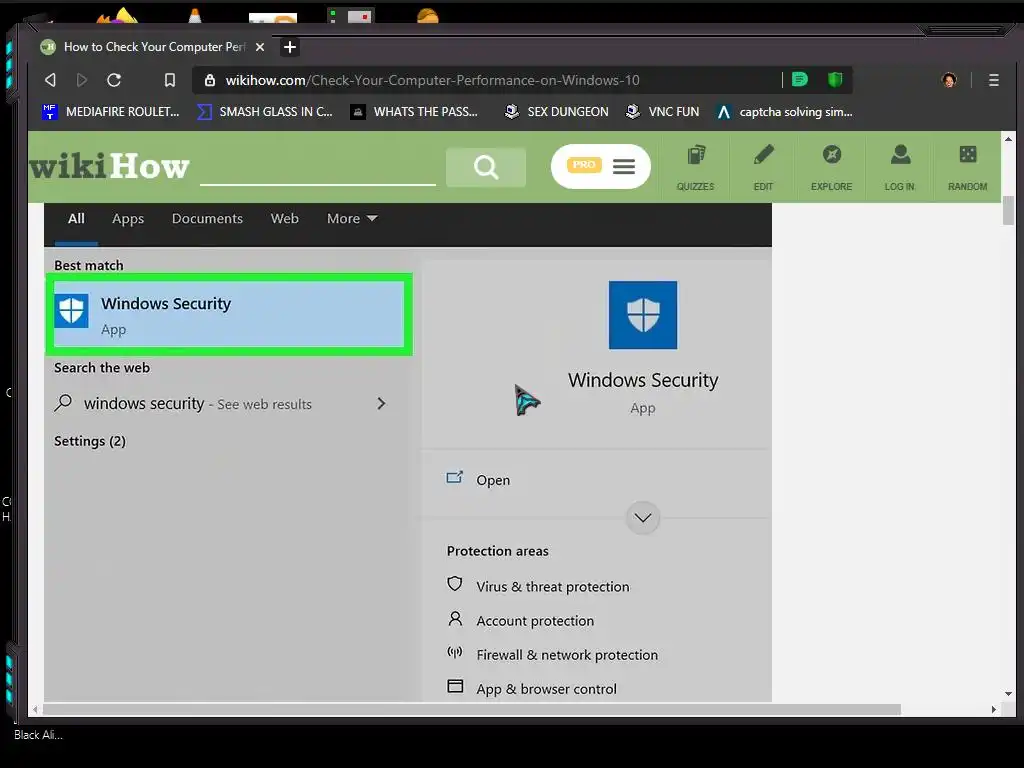
Task: Click the padlock site security icon
Action: pos(210,80)
